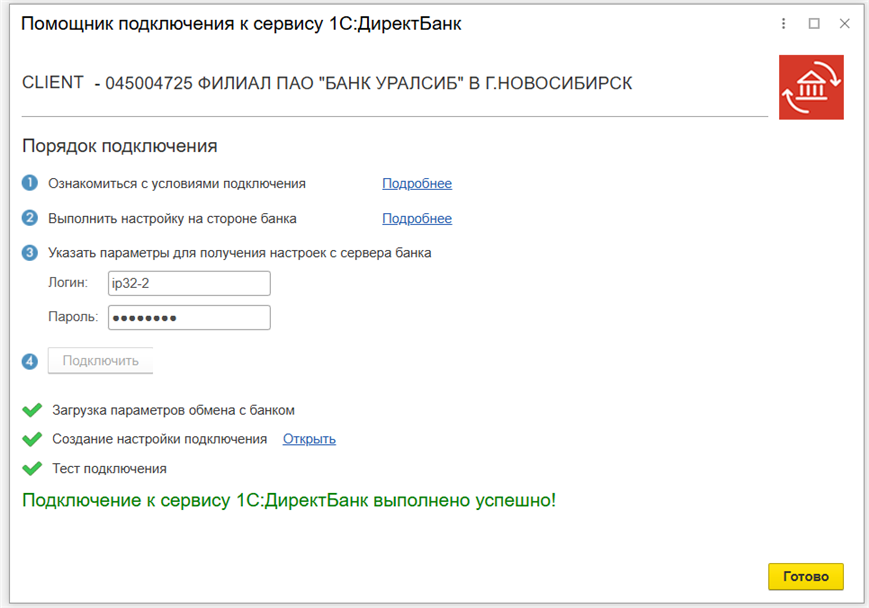The height and width of the screenshot is (608, 869).
Task: Close the Помощник подключения dialog
Action: [844, 24]
